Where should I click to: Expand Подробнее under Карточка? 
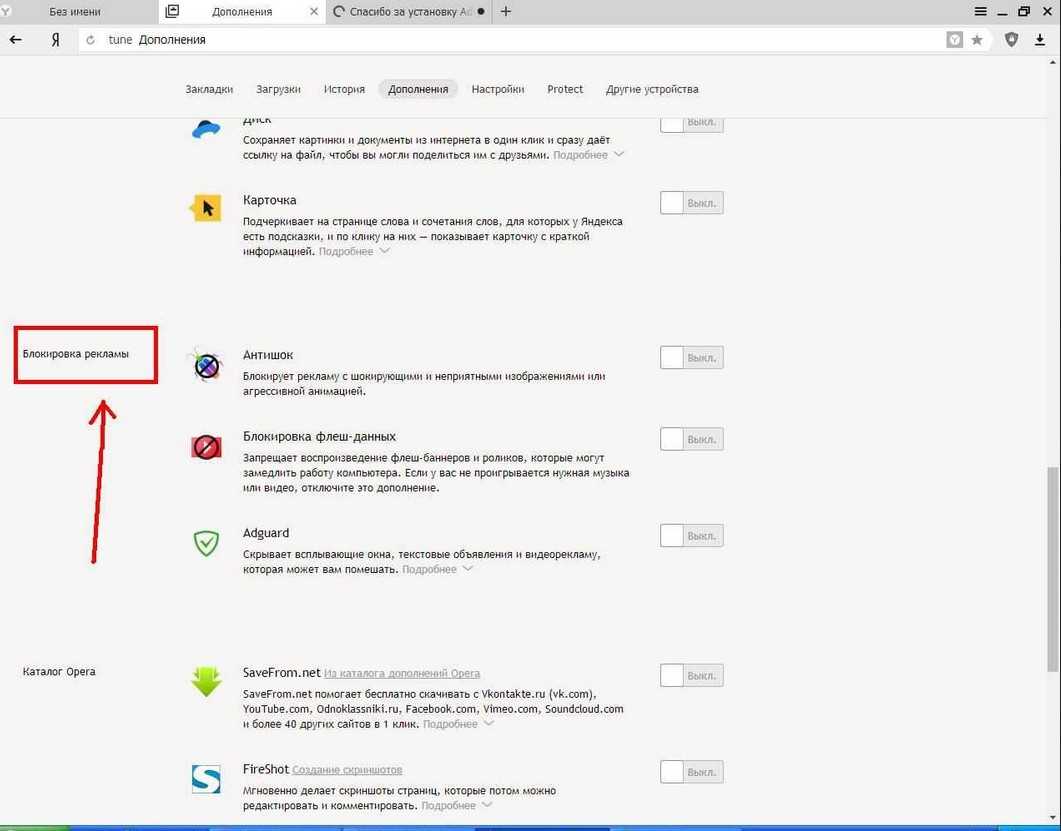point(354,252)
